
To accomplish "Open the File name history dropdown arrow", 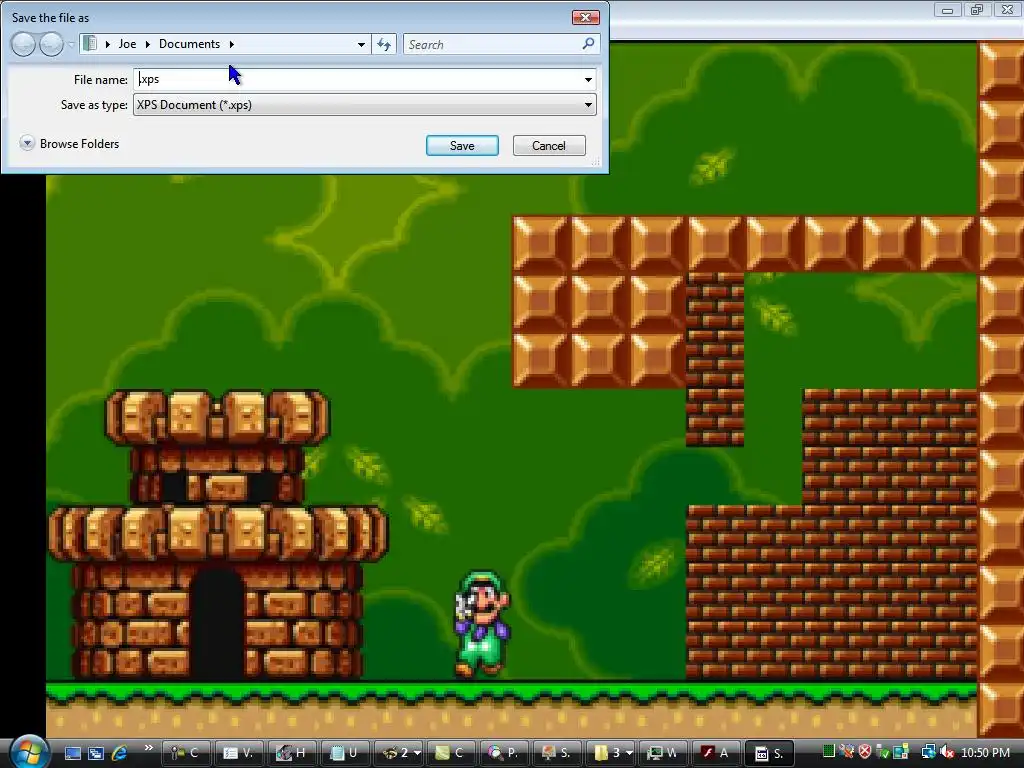I will [588, 80].
